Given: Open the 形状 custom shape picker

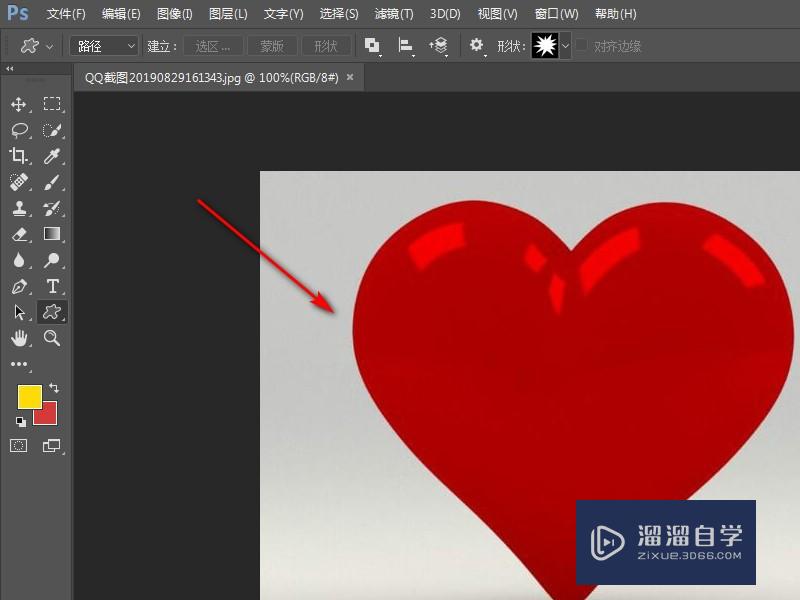Looking at the screenshot, I should [548, 45].
